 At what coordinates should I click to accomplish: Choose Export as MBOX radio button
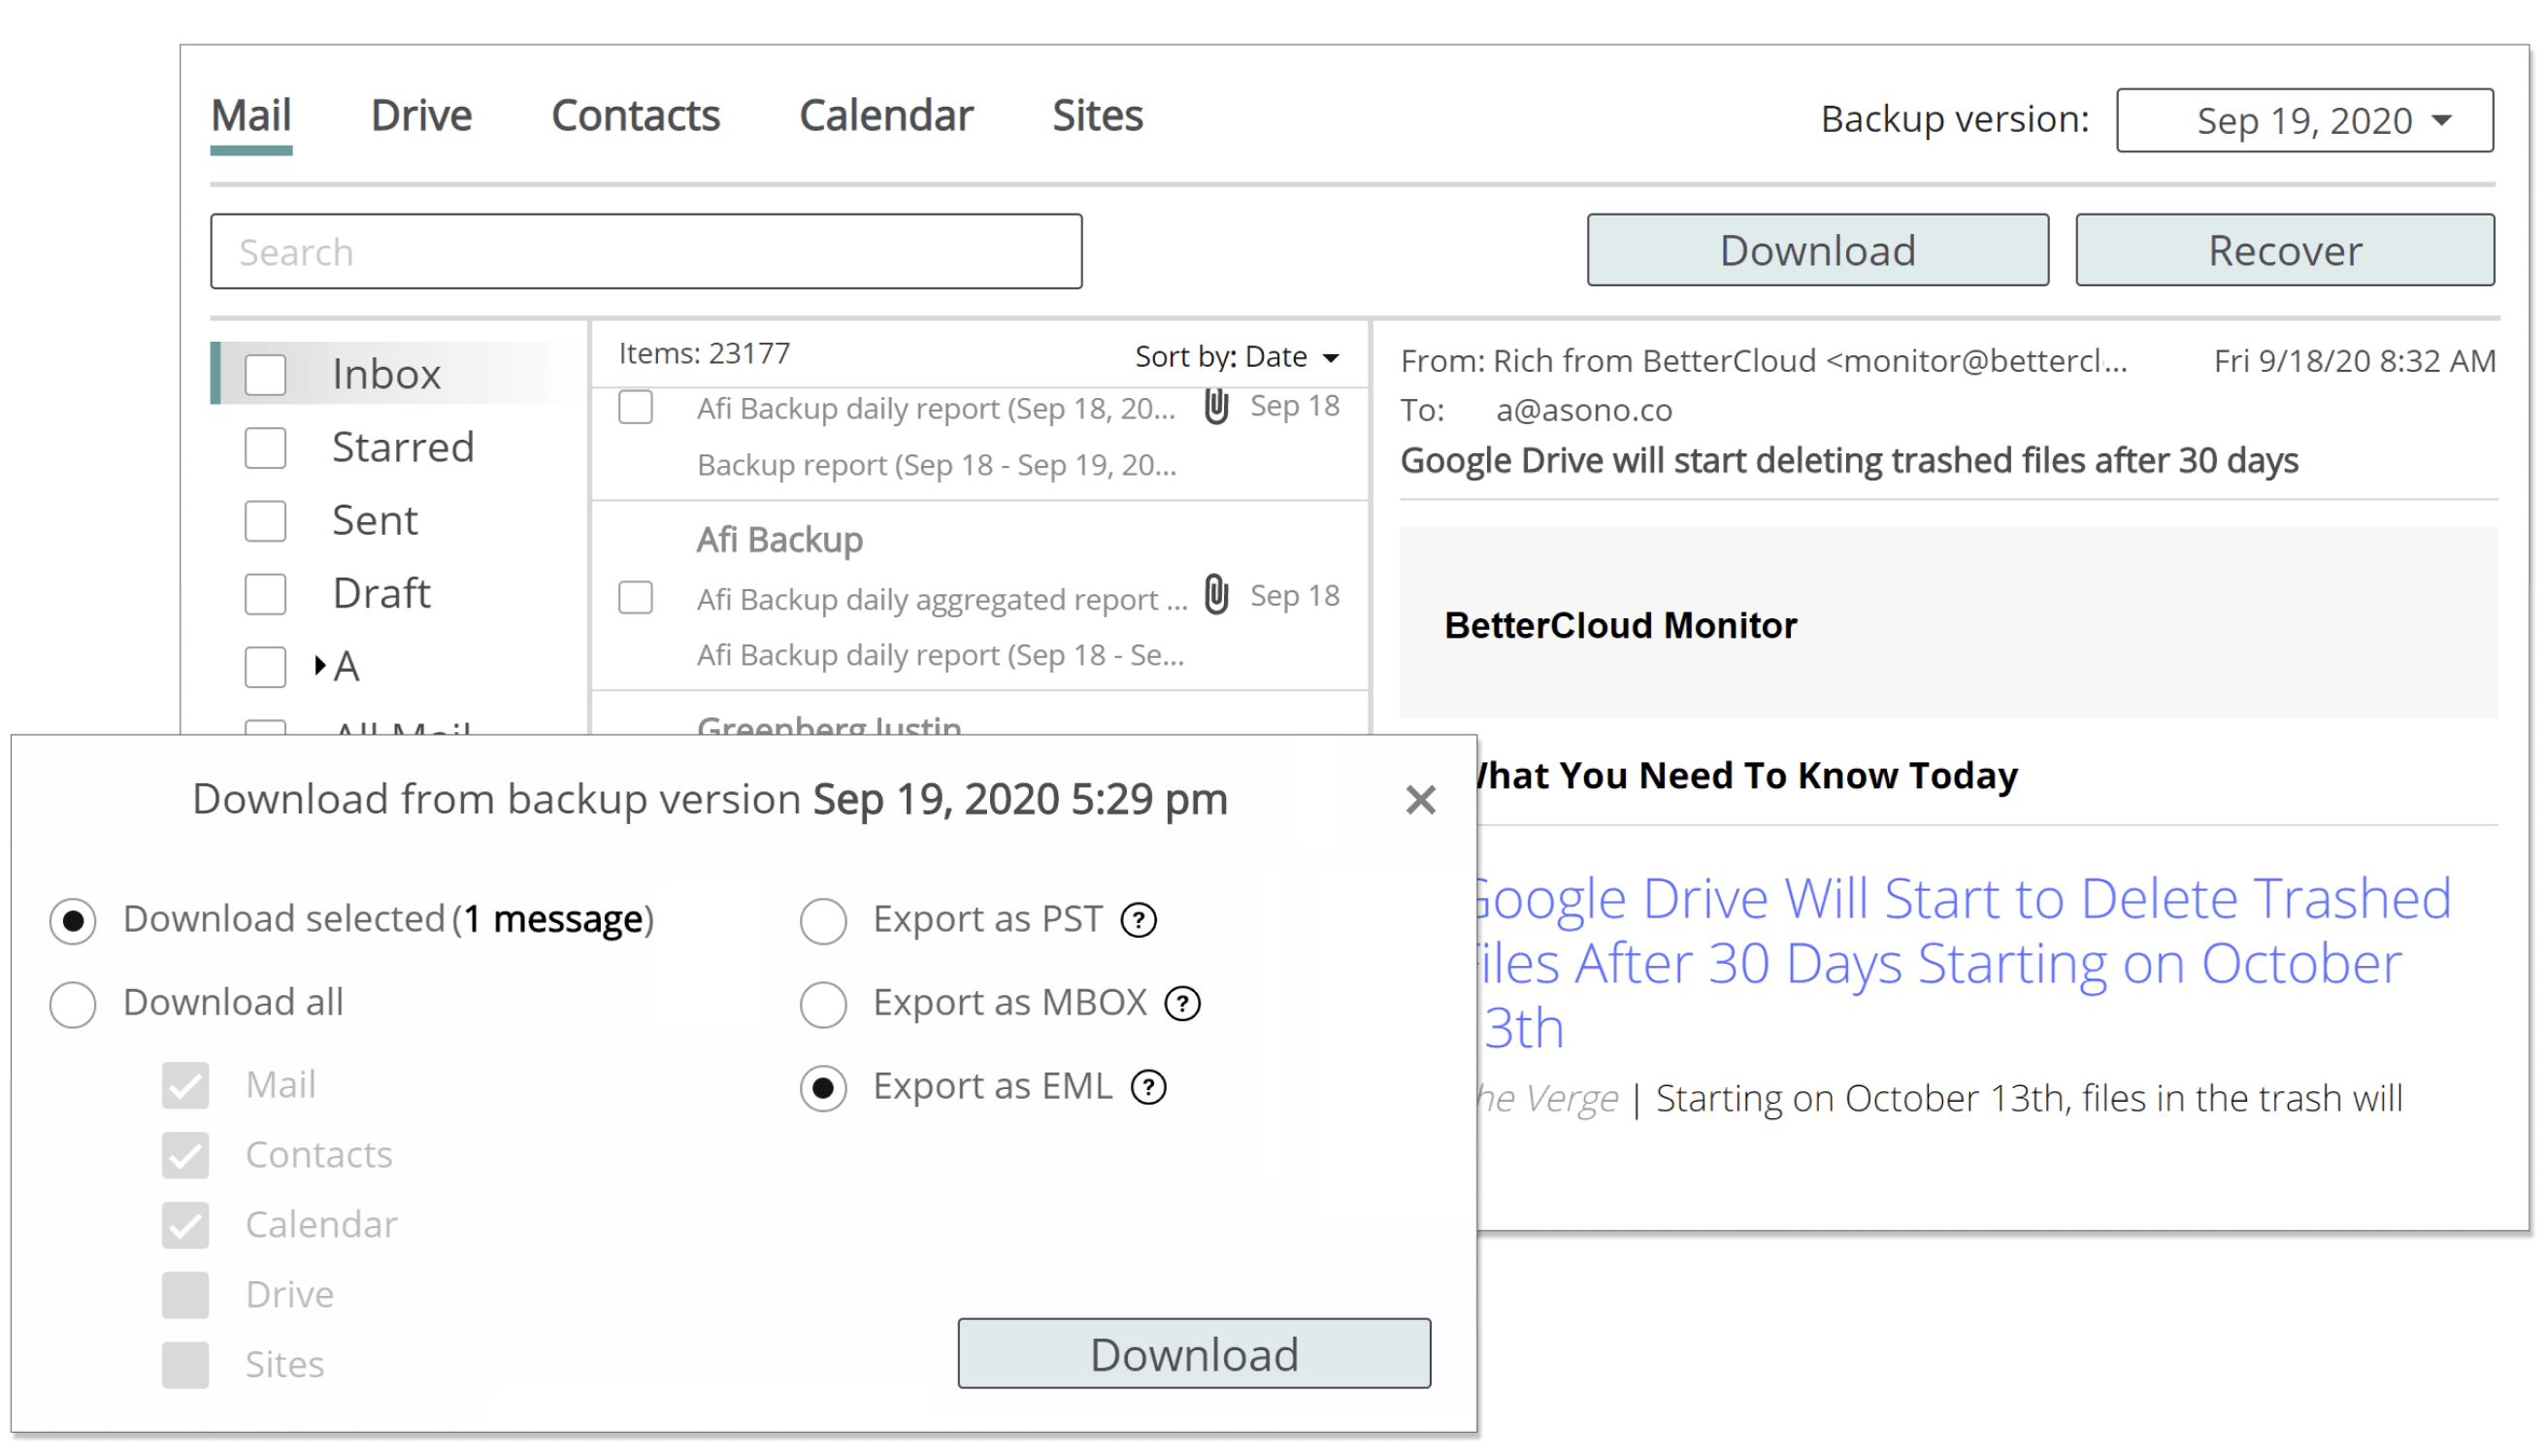point(823,1004)
